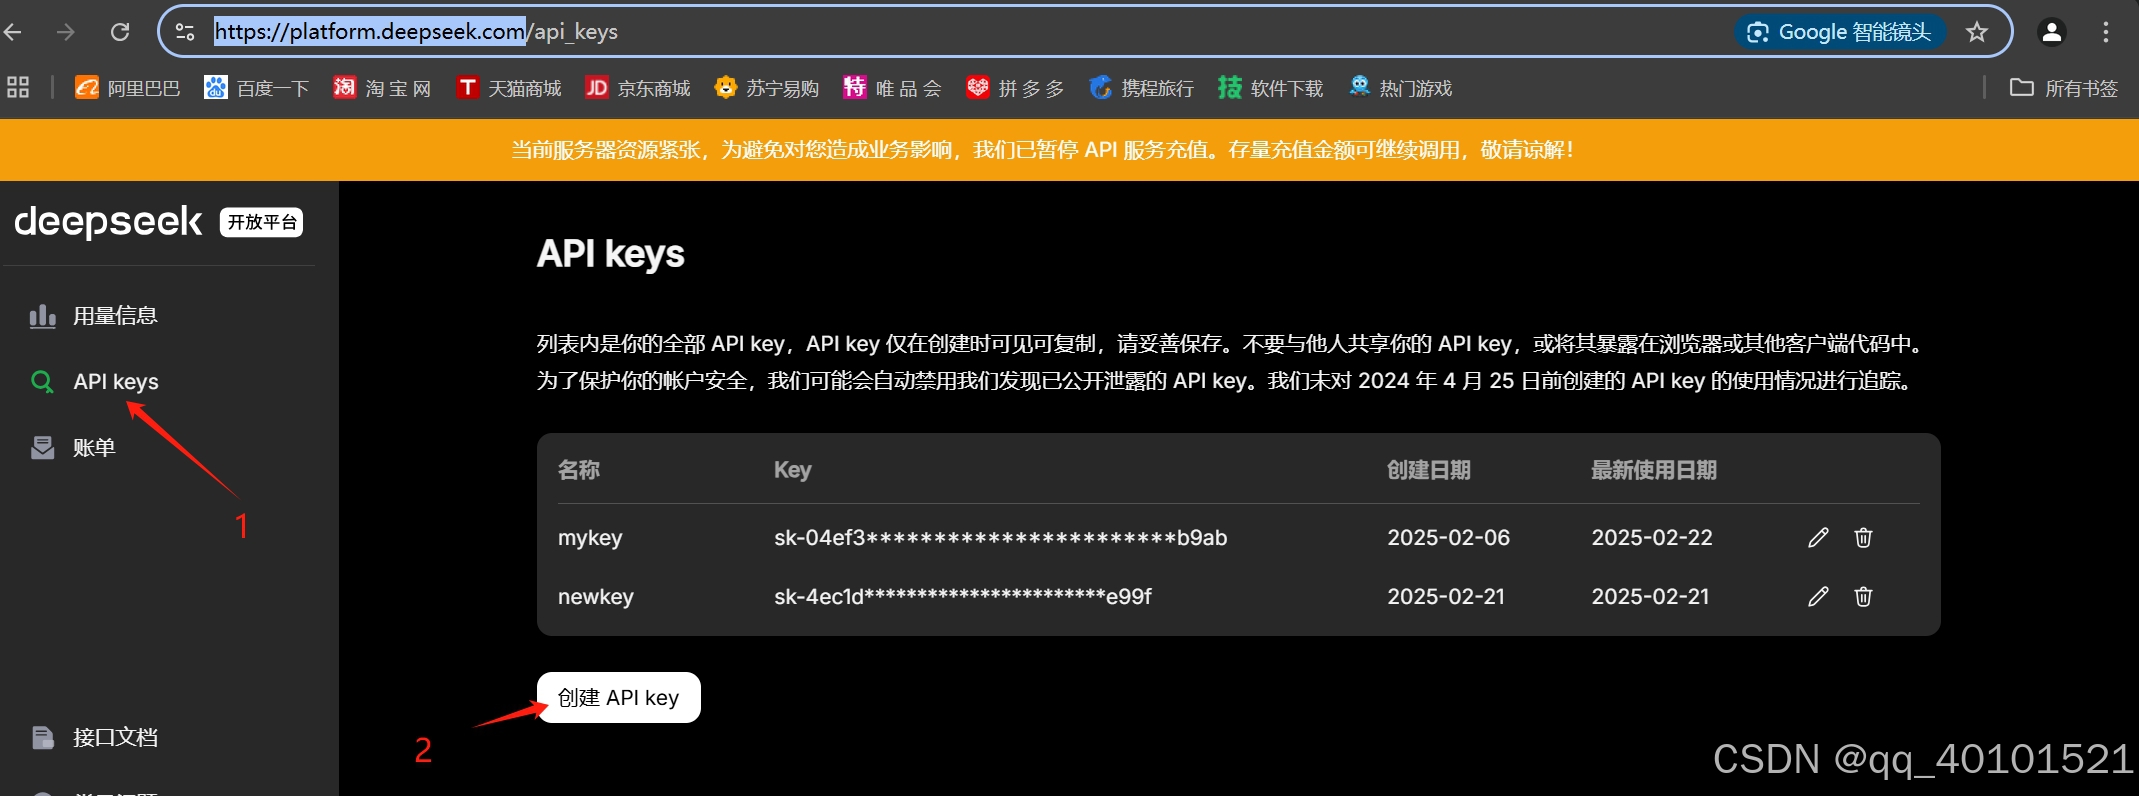The image size is (2139, 796).
Task: Open the browser profile avatar
Action: [2051, 32]
